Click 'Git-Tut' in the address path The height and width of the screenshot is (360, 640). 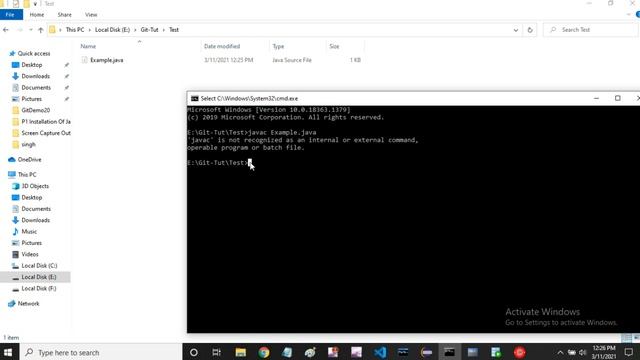(x=149, y=30)
